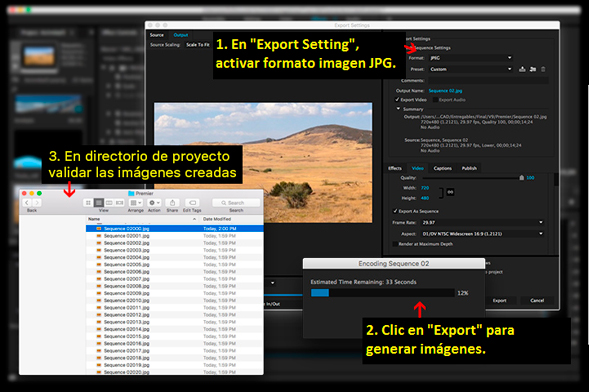This screenshot has height=392, width=589.
Task: Go back in the Finder window
Action: (x=27, y=203)
